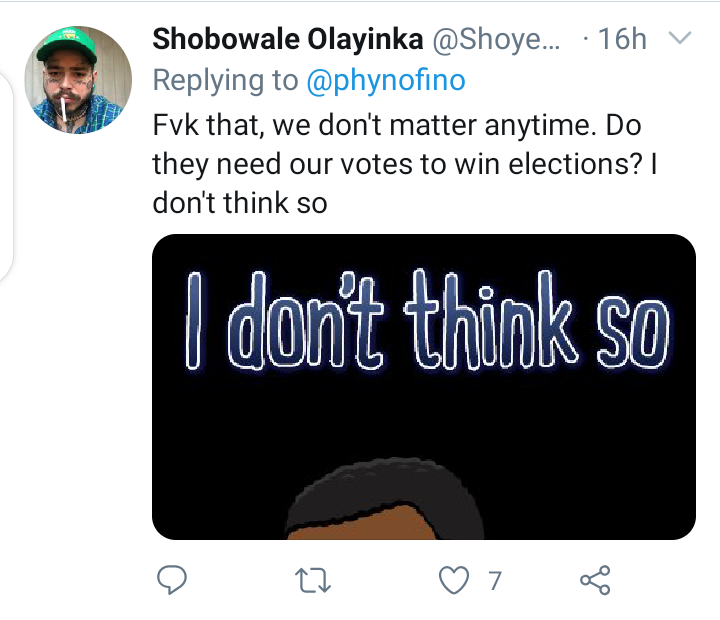Open the 16h timestamp
Screen dimensions: 720x620
tap(622, 40)
